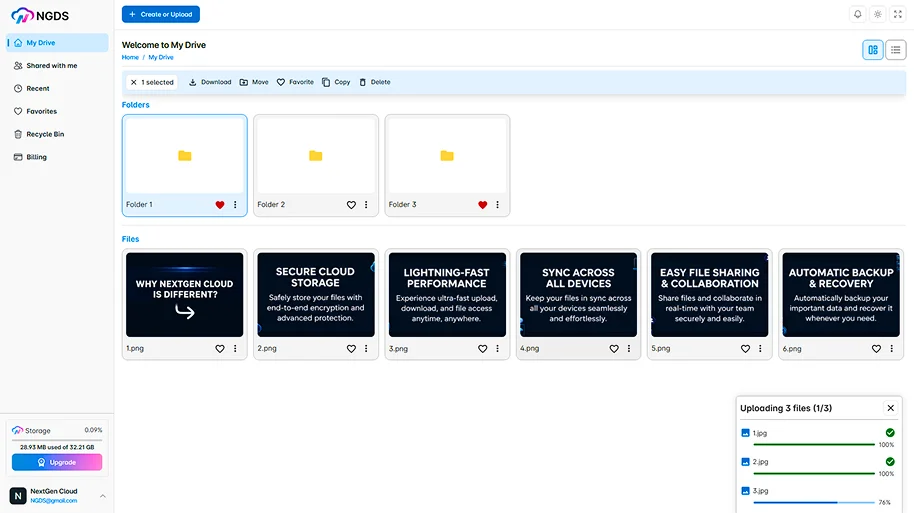Favorite the selected item from toolbar

click(295, 82)
